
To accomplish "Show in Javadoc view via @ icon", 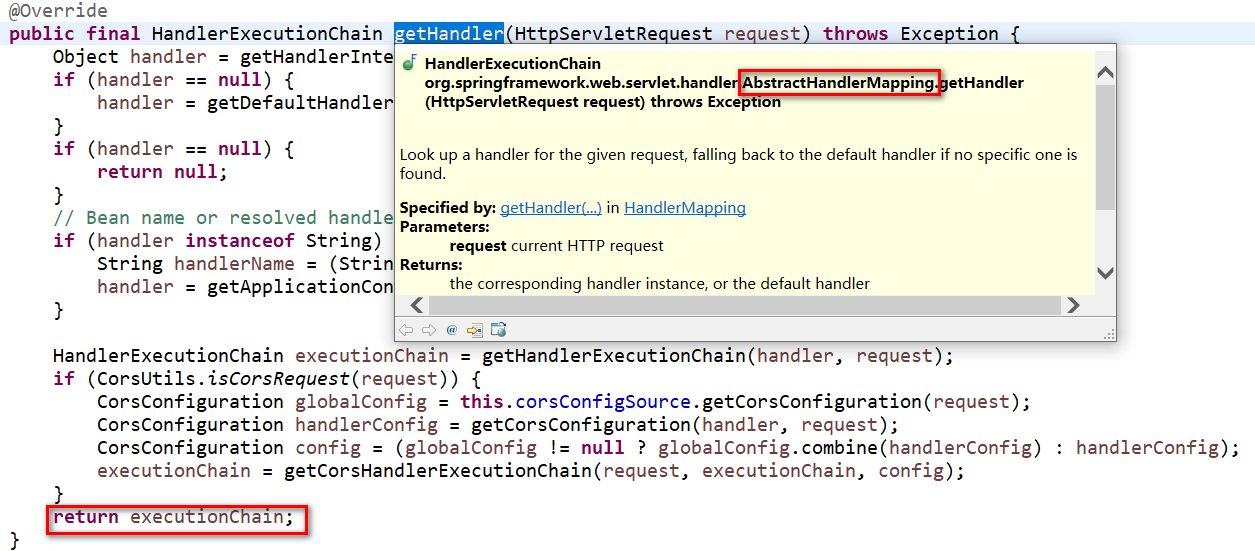I will [451, 329].
